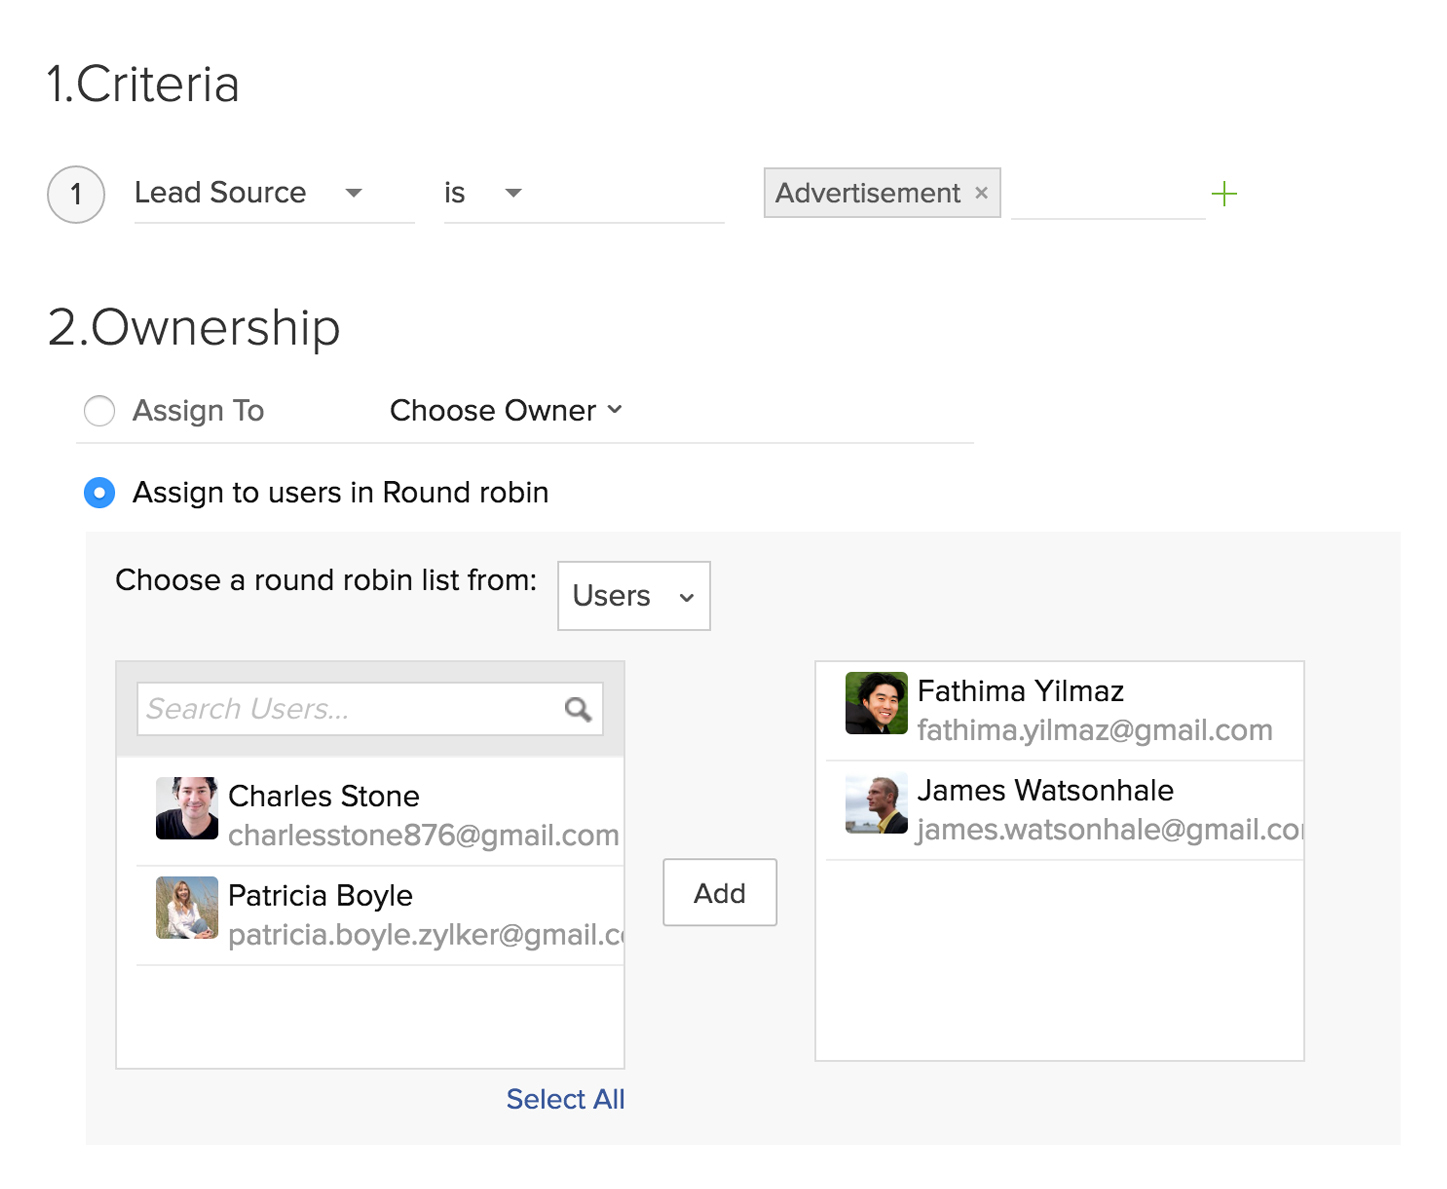The image size is (1447, 1189).
Task: Open the Lead Source field dropdown
Action: (x=353, y=193)
